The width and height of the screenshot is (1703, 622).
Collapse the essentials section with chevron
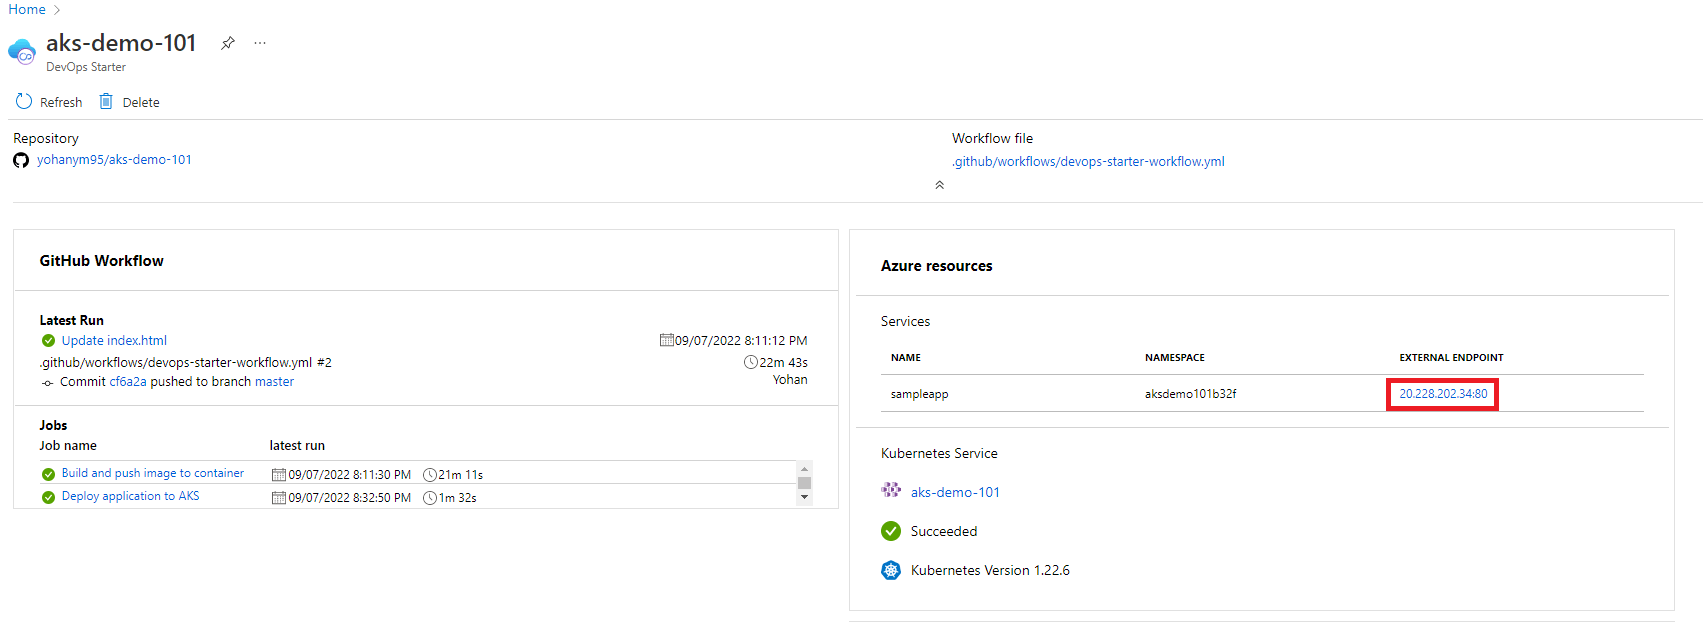pyautogui.click(x=939, y=185)
